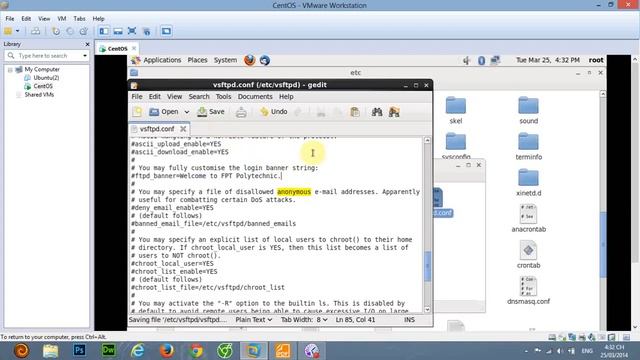Take a snapshot with the toolbar icon

click(56, 31)
